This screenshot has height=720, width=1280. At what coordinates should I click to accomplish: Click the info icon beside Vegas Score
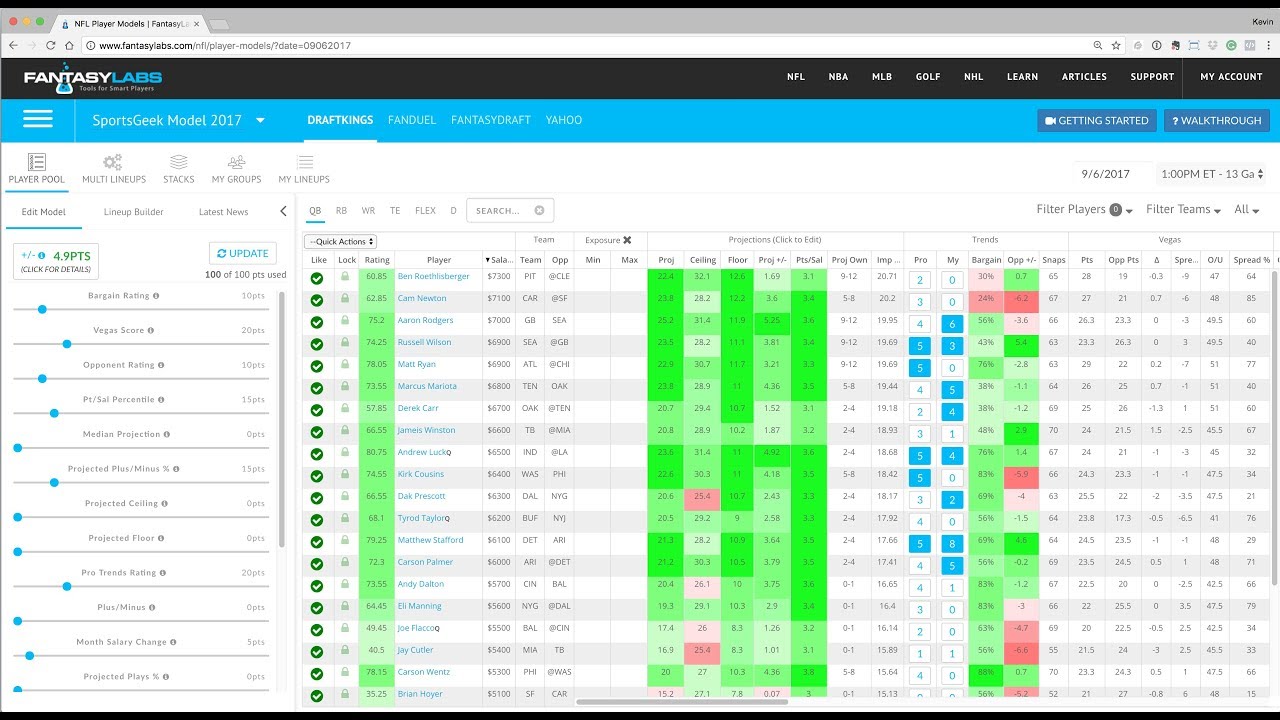point(153,330)
